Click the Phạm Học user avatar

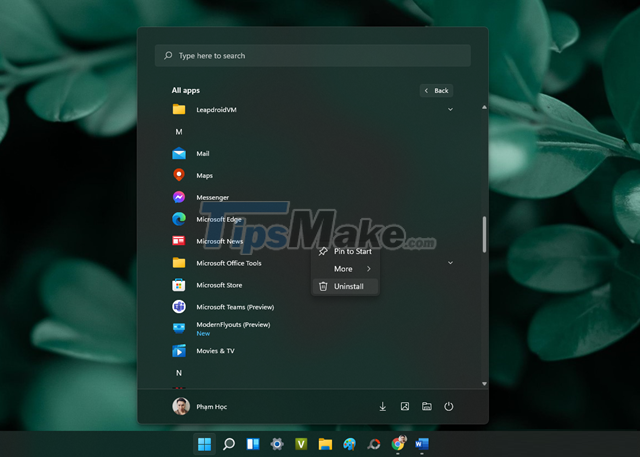point(181,406)
